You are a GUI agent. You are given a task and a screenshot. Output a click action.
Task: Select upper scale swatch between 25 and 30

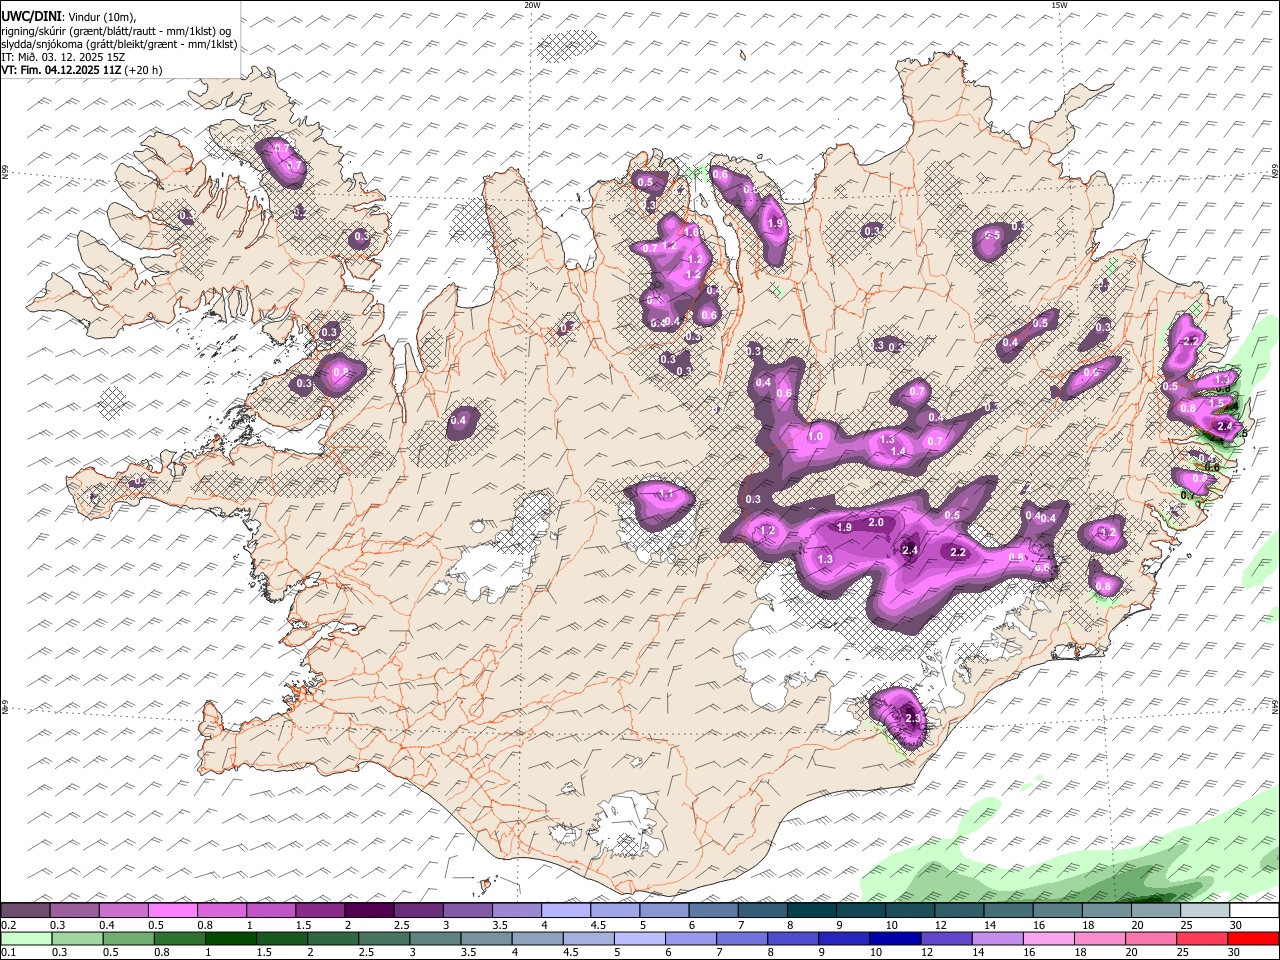coord(1205,910)
